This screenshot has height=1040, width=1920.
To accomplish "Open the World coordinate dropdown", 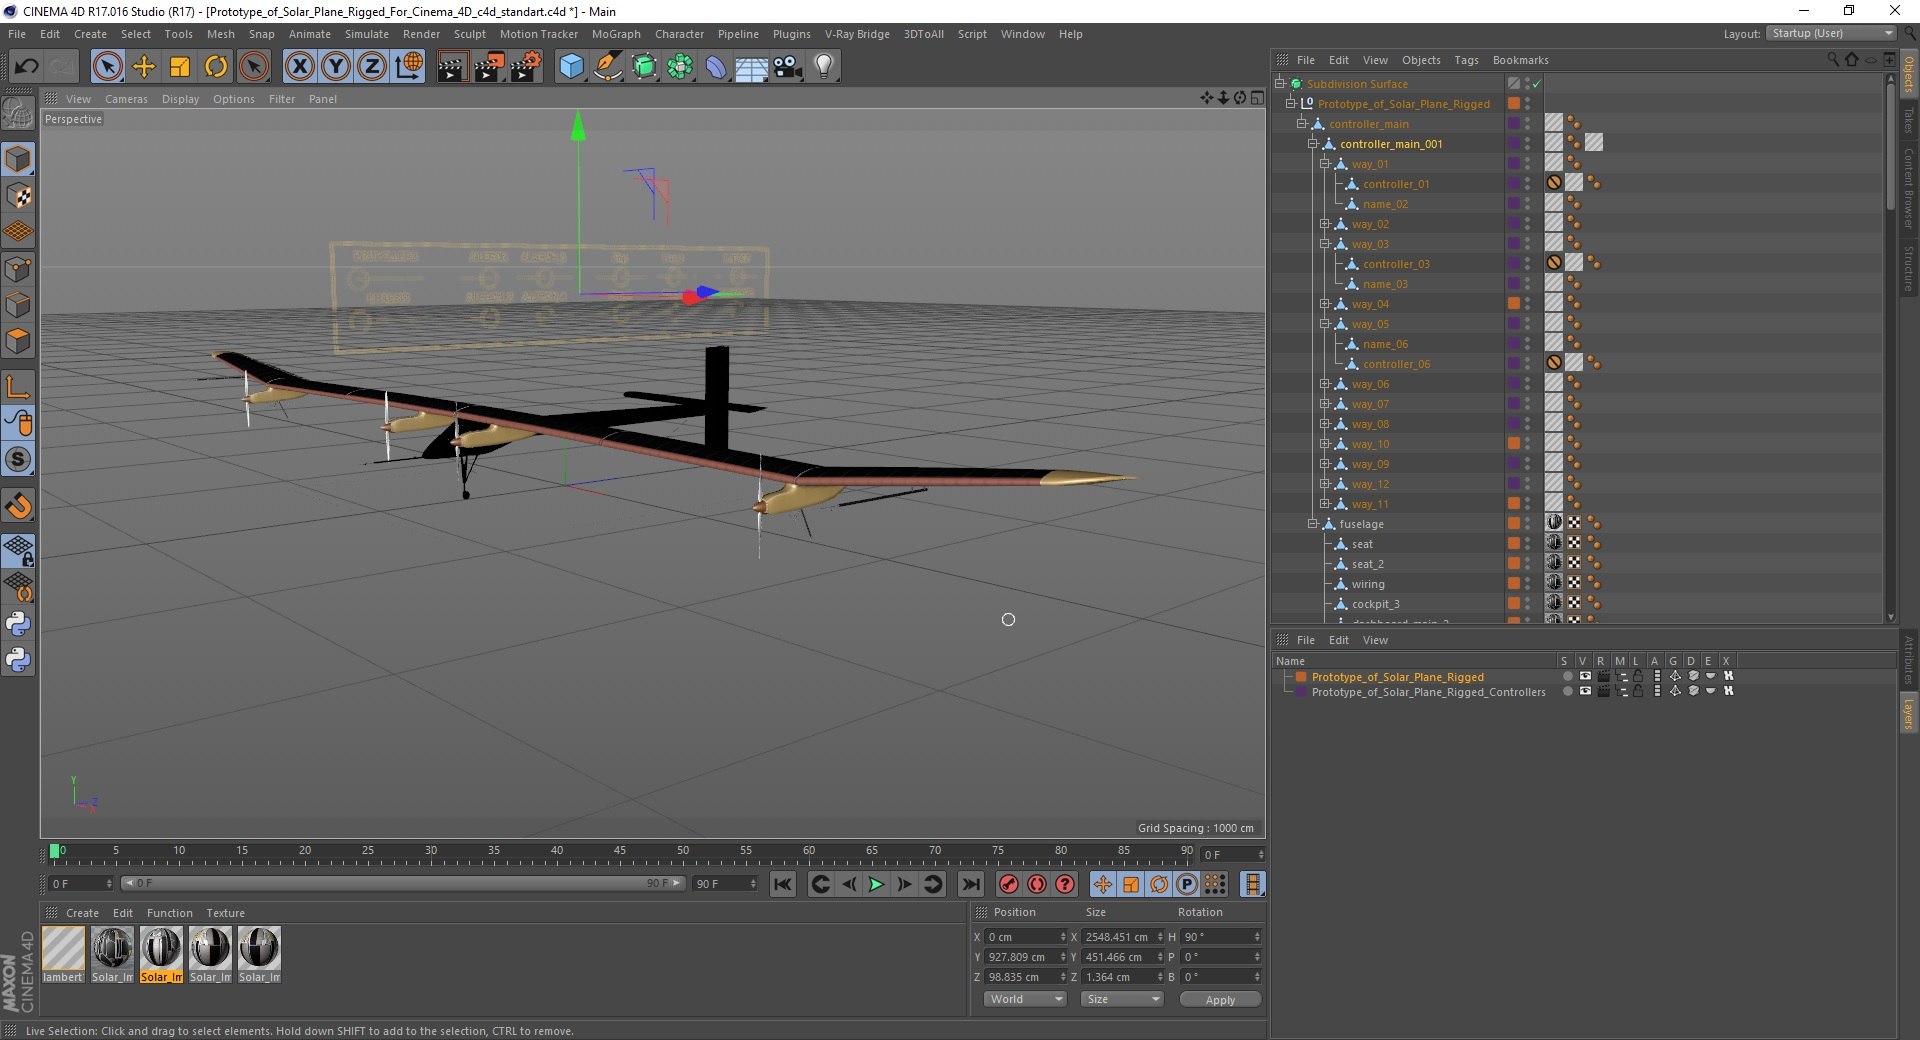I will [x=1025, y=999].
